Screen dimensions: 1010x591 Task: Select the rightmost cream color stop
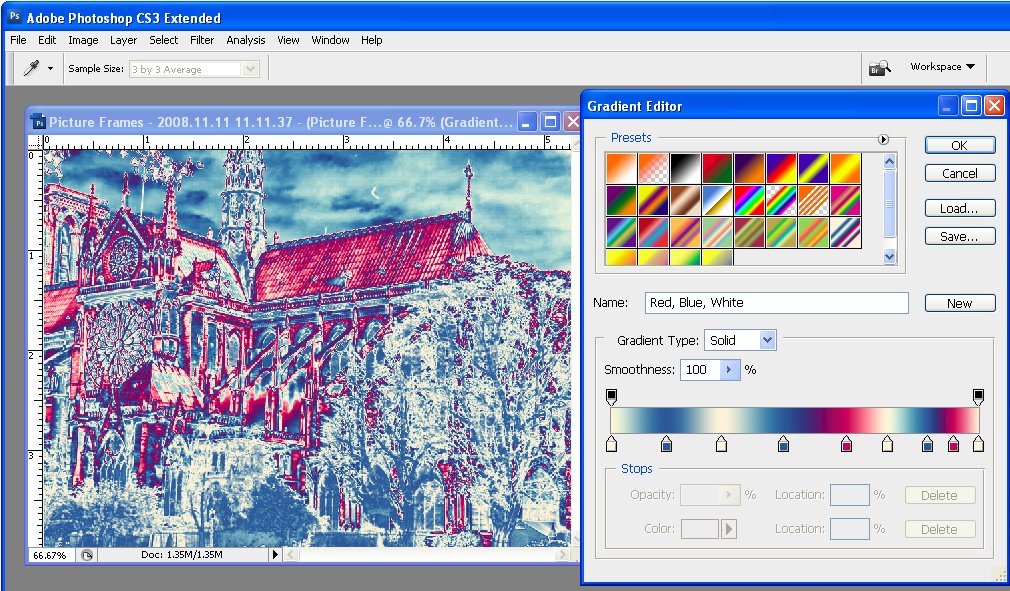pos(978,444)
